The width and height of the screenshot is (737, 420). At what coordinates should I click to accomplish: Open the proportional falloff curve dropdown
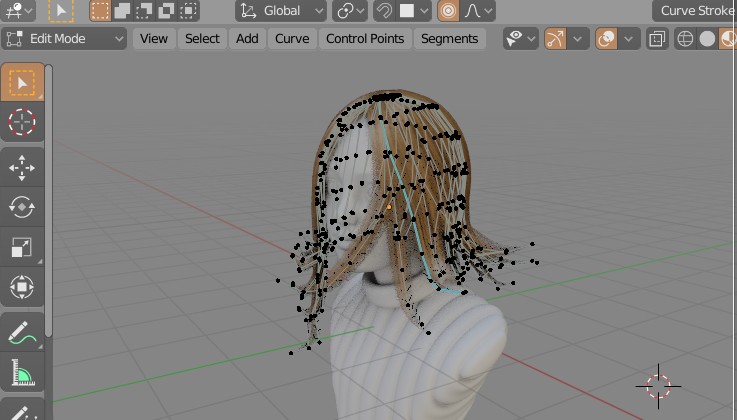tap(478, 10)
